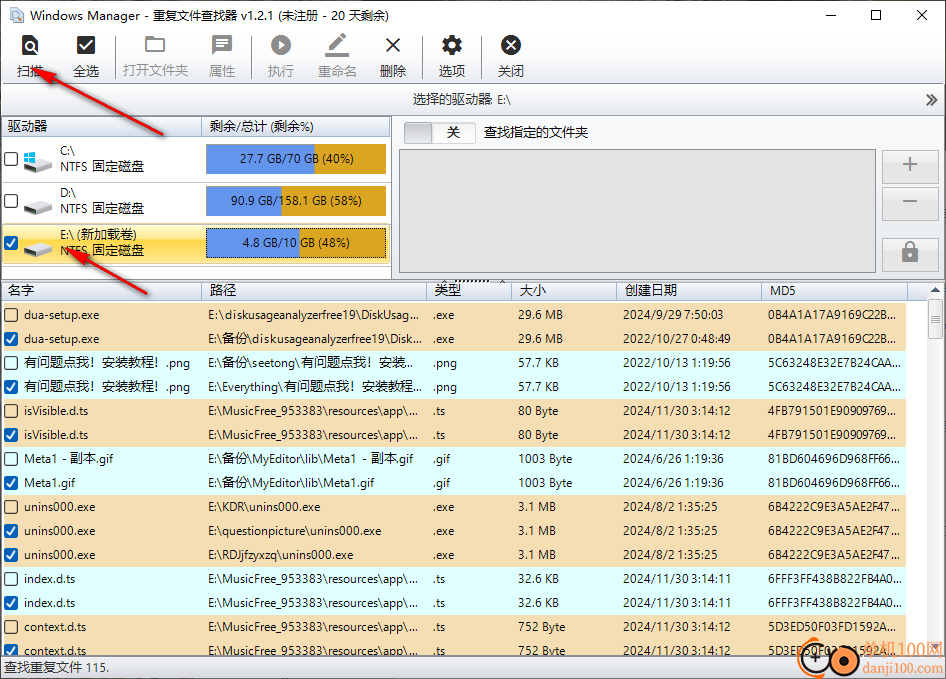
Task: Click the C:\ Windows drive icon
Action: [37, 161]
